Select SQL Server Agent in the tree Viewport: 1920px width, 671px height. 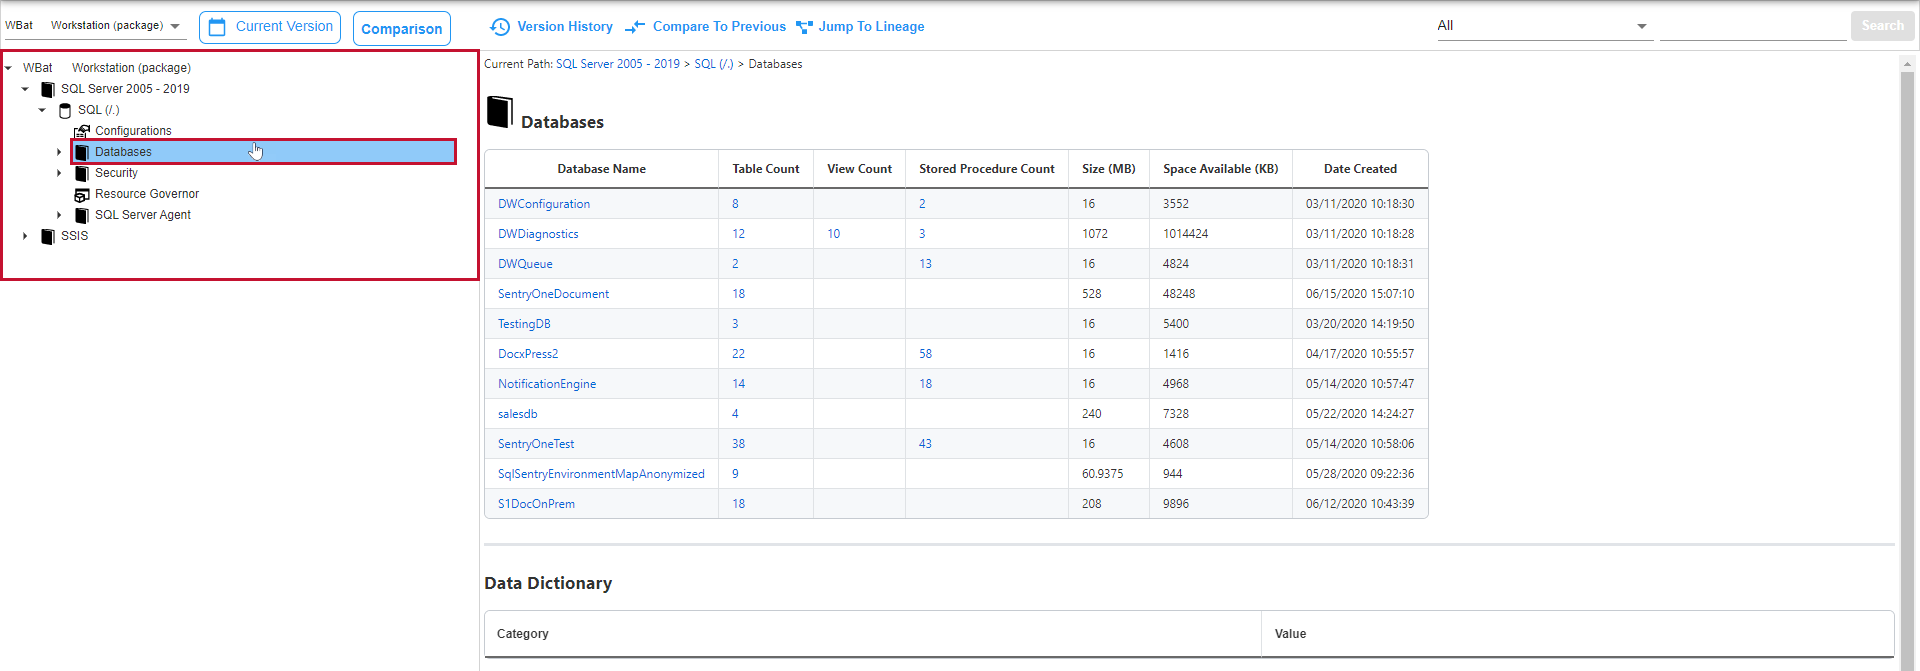(x=143, y=215)
